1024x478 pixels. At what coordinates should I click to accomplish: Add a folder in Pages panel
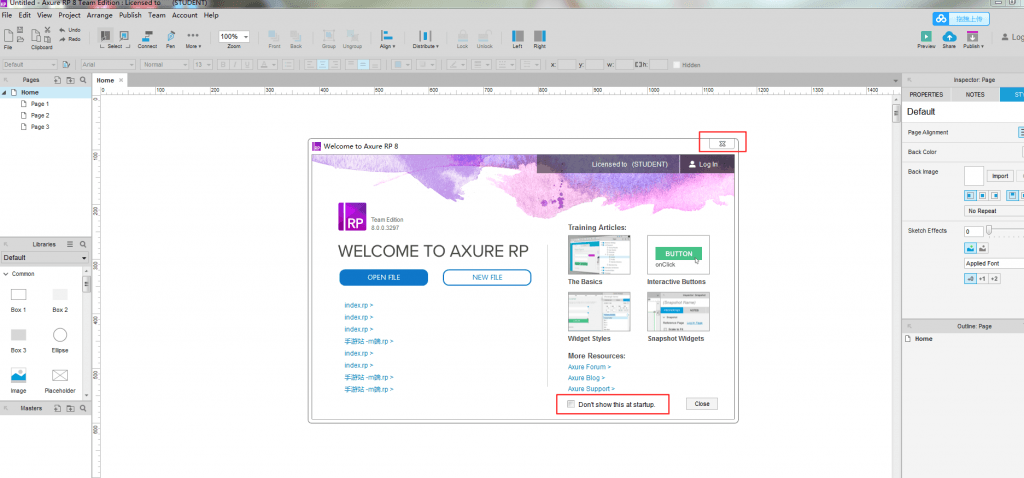70,80
